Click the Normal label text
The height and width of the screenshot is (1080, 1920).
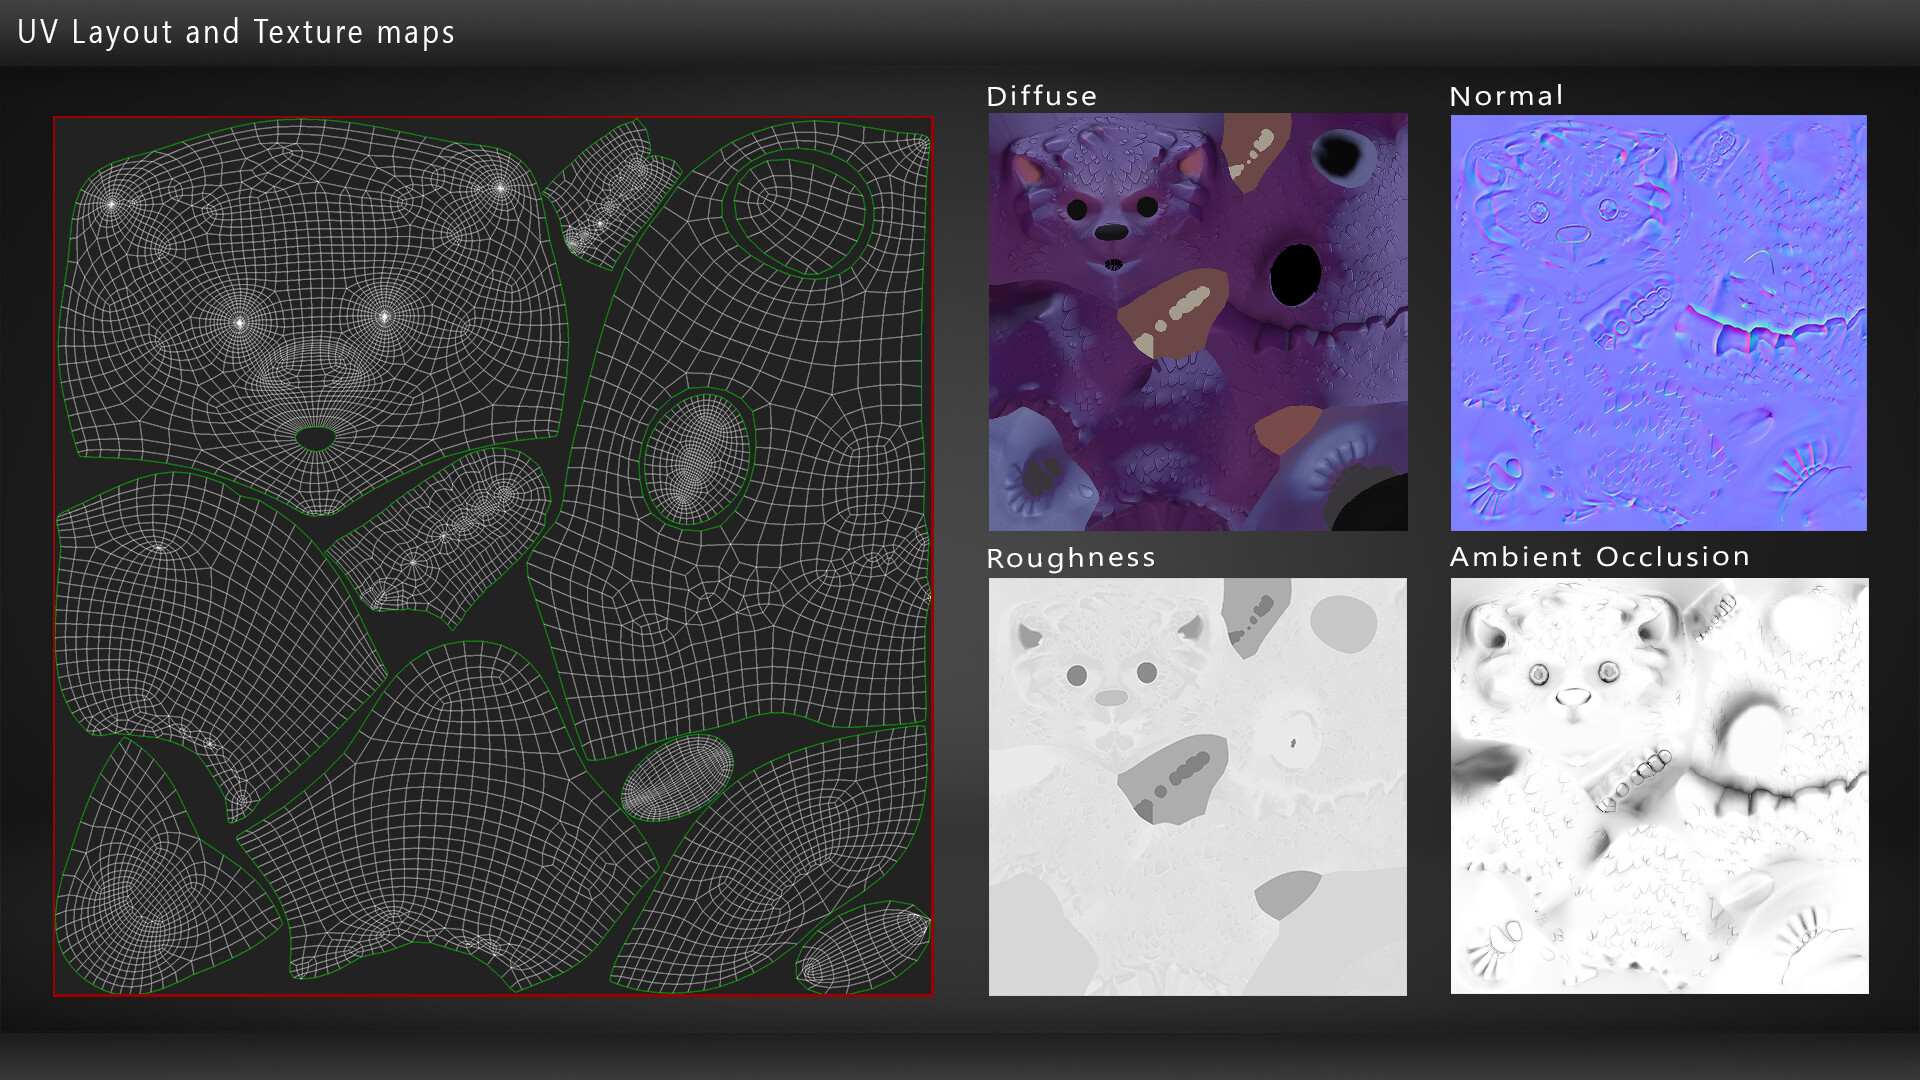(x=1506, y=96)
